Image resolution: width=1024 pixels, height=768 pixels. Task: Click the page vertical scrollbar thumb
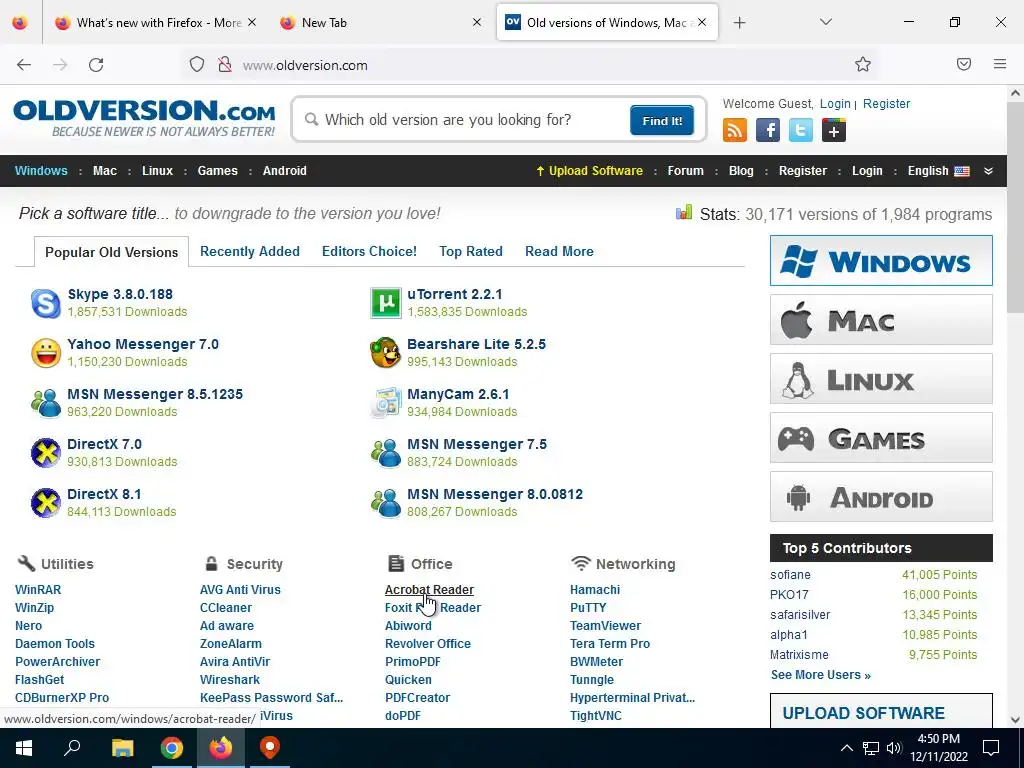pyautogui.click(x=1015, y=208)
